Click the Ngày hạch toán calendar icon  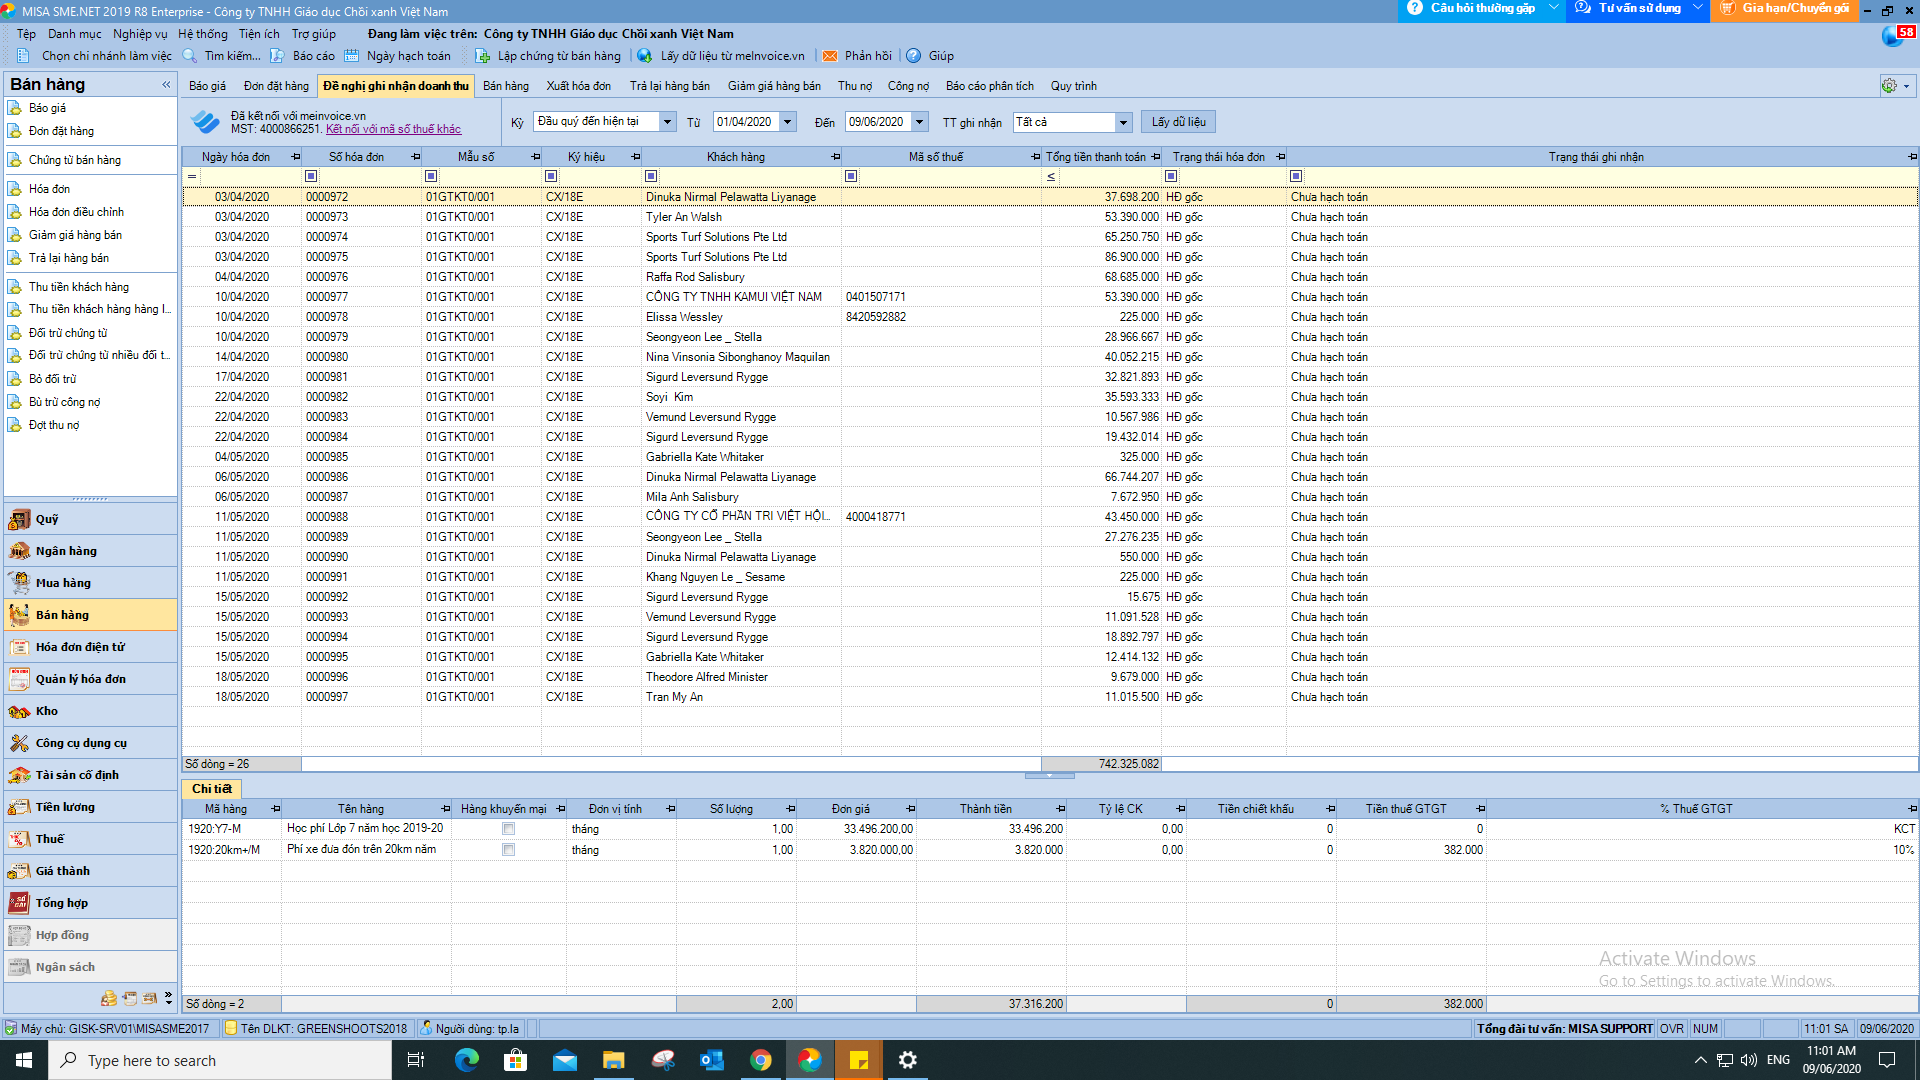352,56
